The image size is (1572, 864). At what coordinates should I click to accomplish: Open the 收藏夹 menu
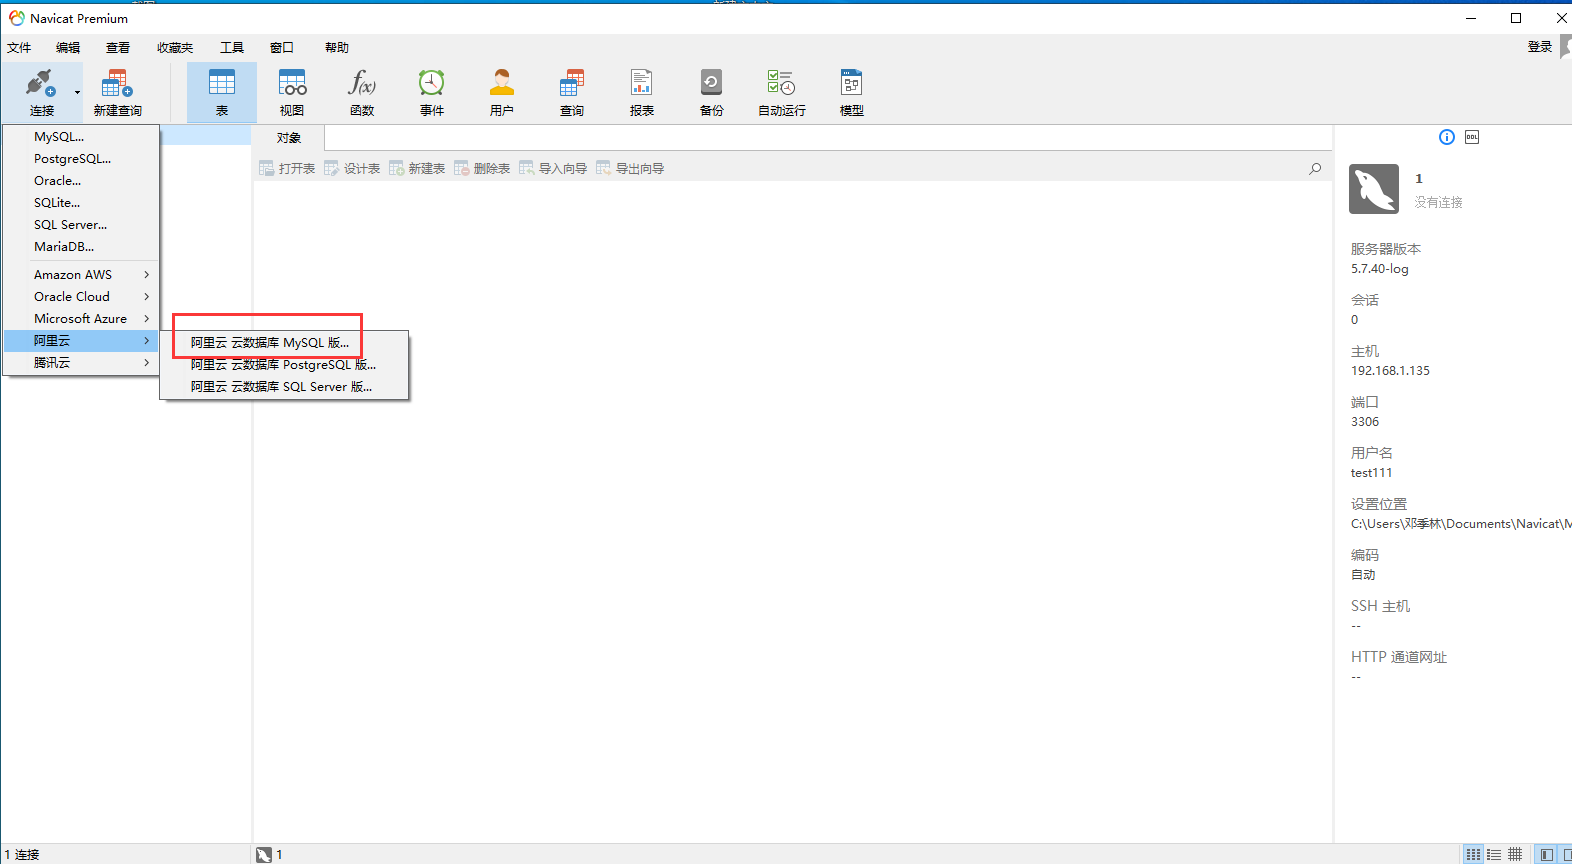tap(175, 47)
